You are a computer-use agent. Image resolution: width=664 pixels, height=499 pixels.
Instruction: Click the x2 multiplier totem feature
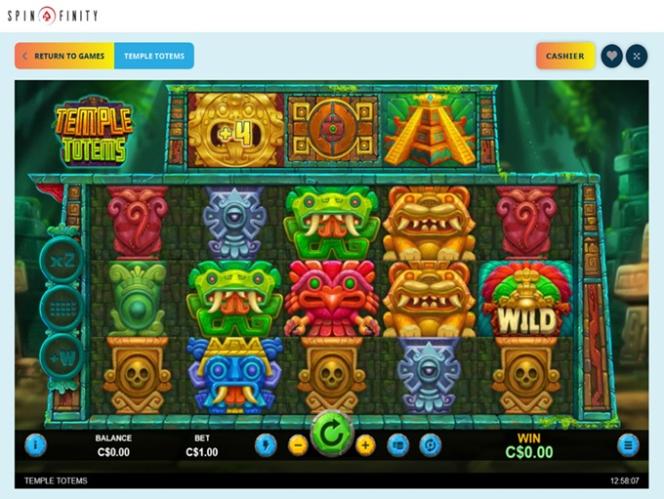click(62, 260)
